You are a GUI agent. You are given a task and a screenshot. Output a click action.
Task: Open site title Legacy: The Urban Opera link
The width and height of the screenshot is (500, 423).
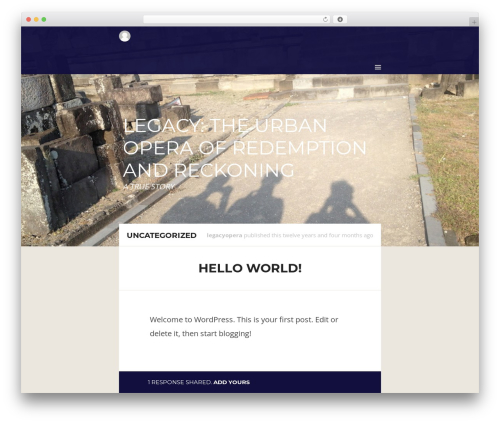[x=245, y=148]
